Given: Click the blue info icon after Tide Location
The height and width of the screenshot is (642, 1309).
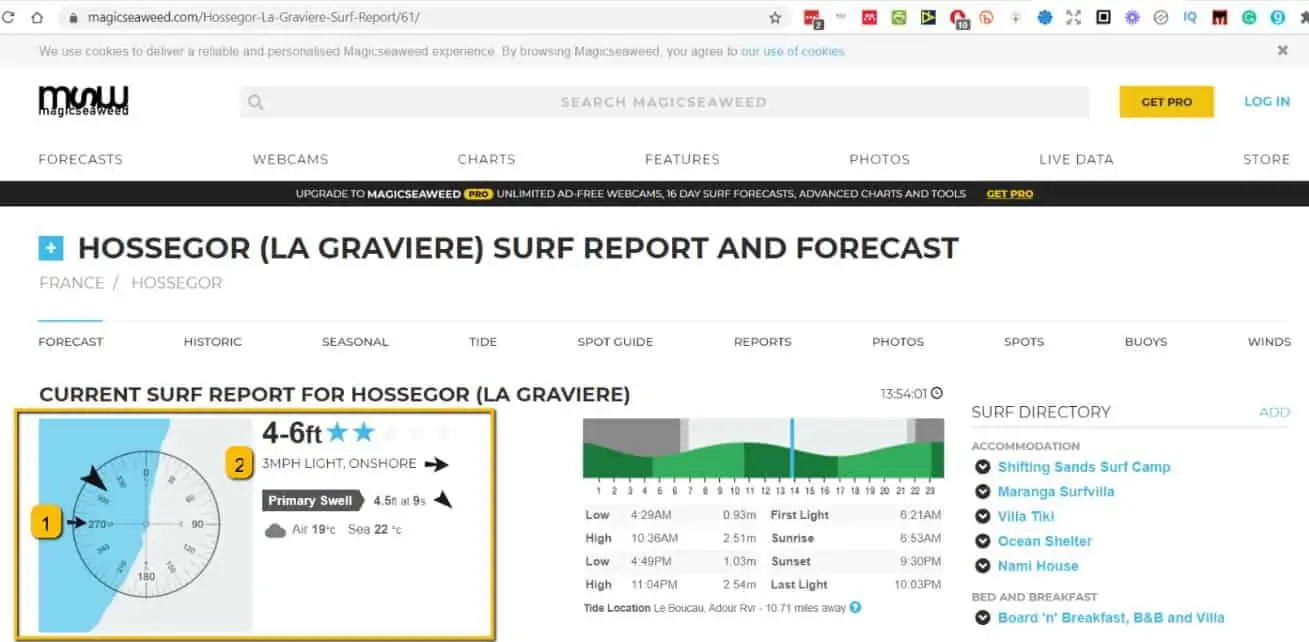Looking at the screenshot, I should click(857, 607).
